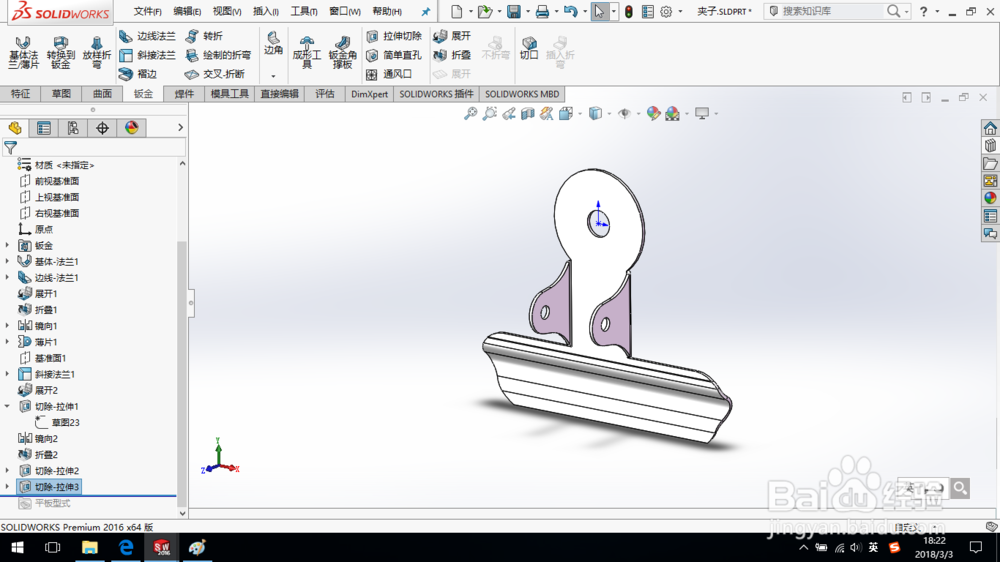Image resolution: width=1000 pixels, height=562 pixels.
Task: Click the 搜索知识库 search field
Action: pyautogui.click(x=832, y=11)
